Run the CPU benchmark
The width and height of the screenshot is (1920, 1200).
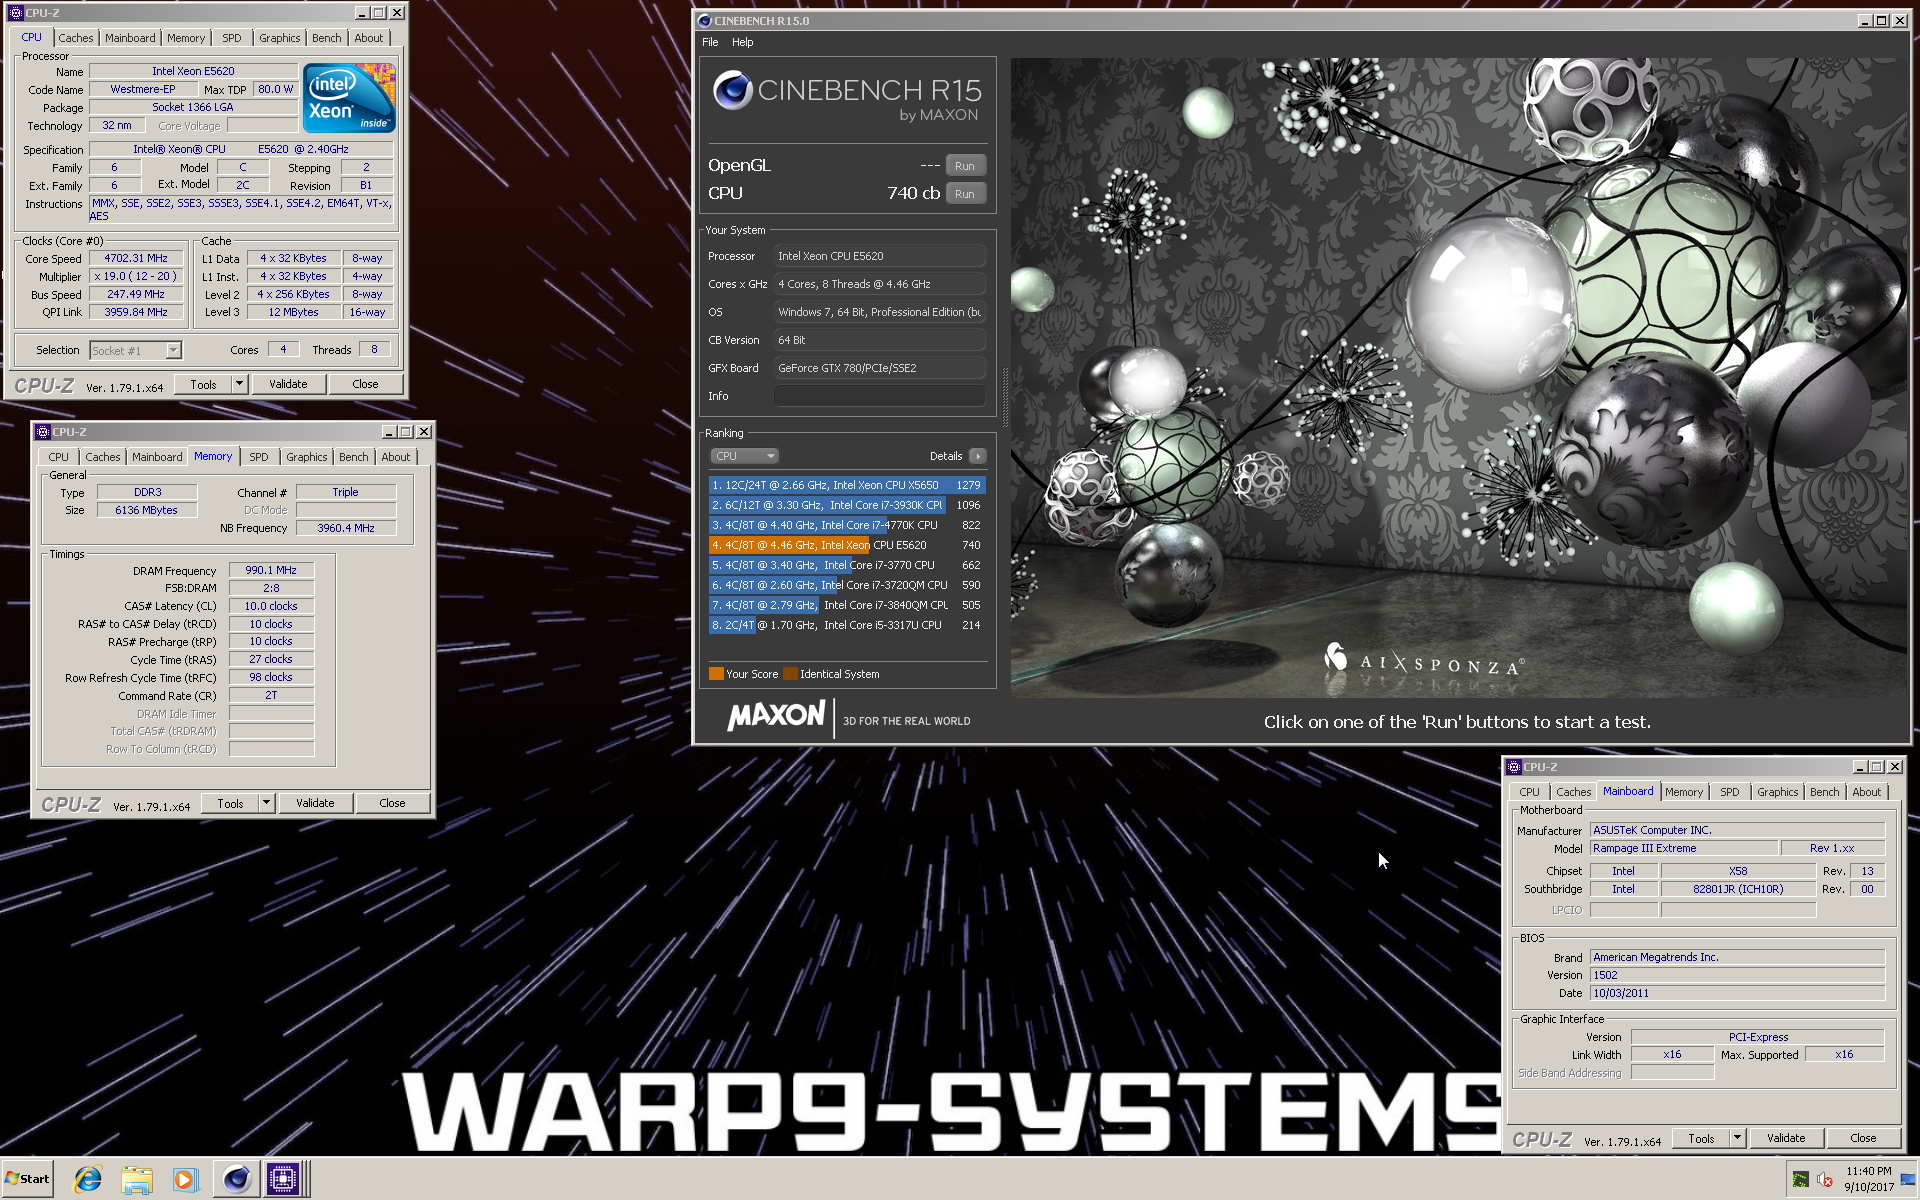965,194
